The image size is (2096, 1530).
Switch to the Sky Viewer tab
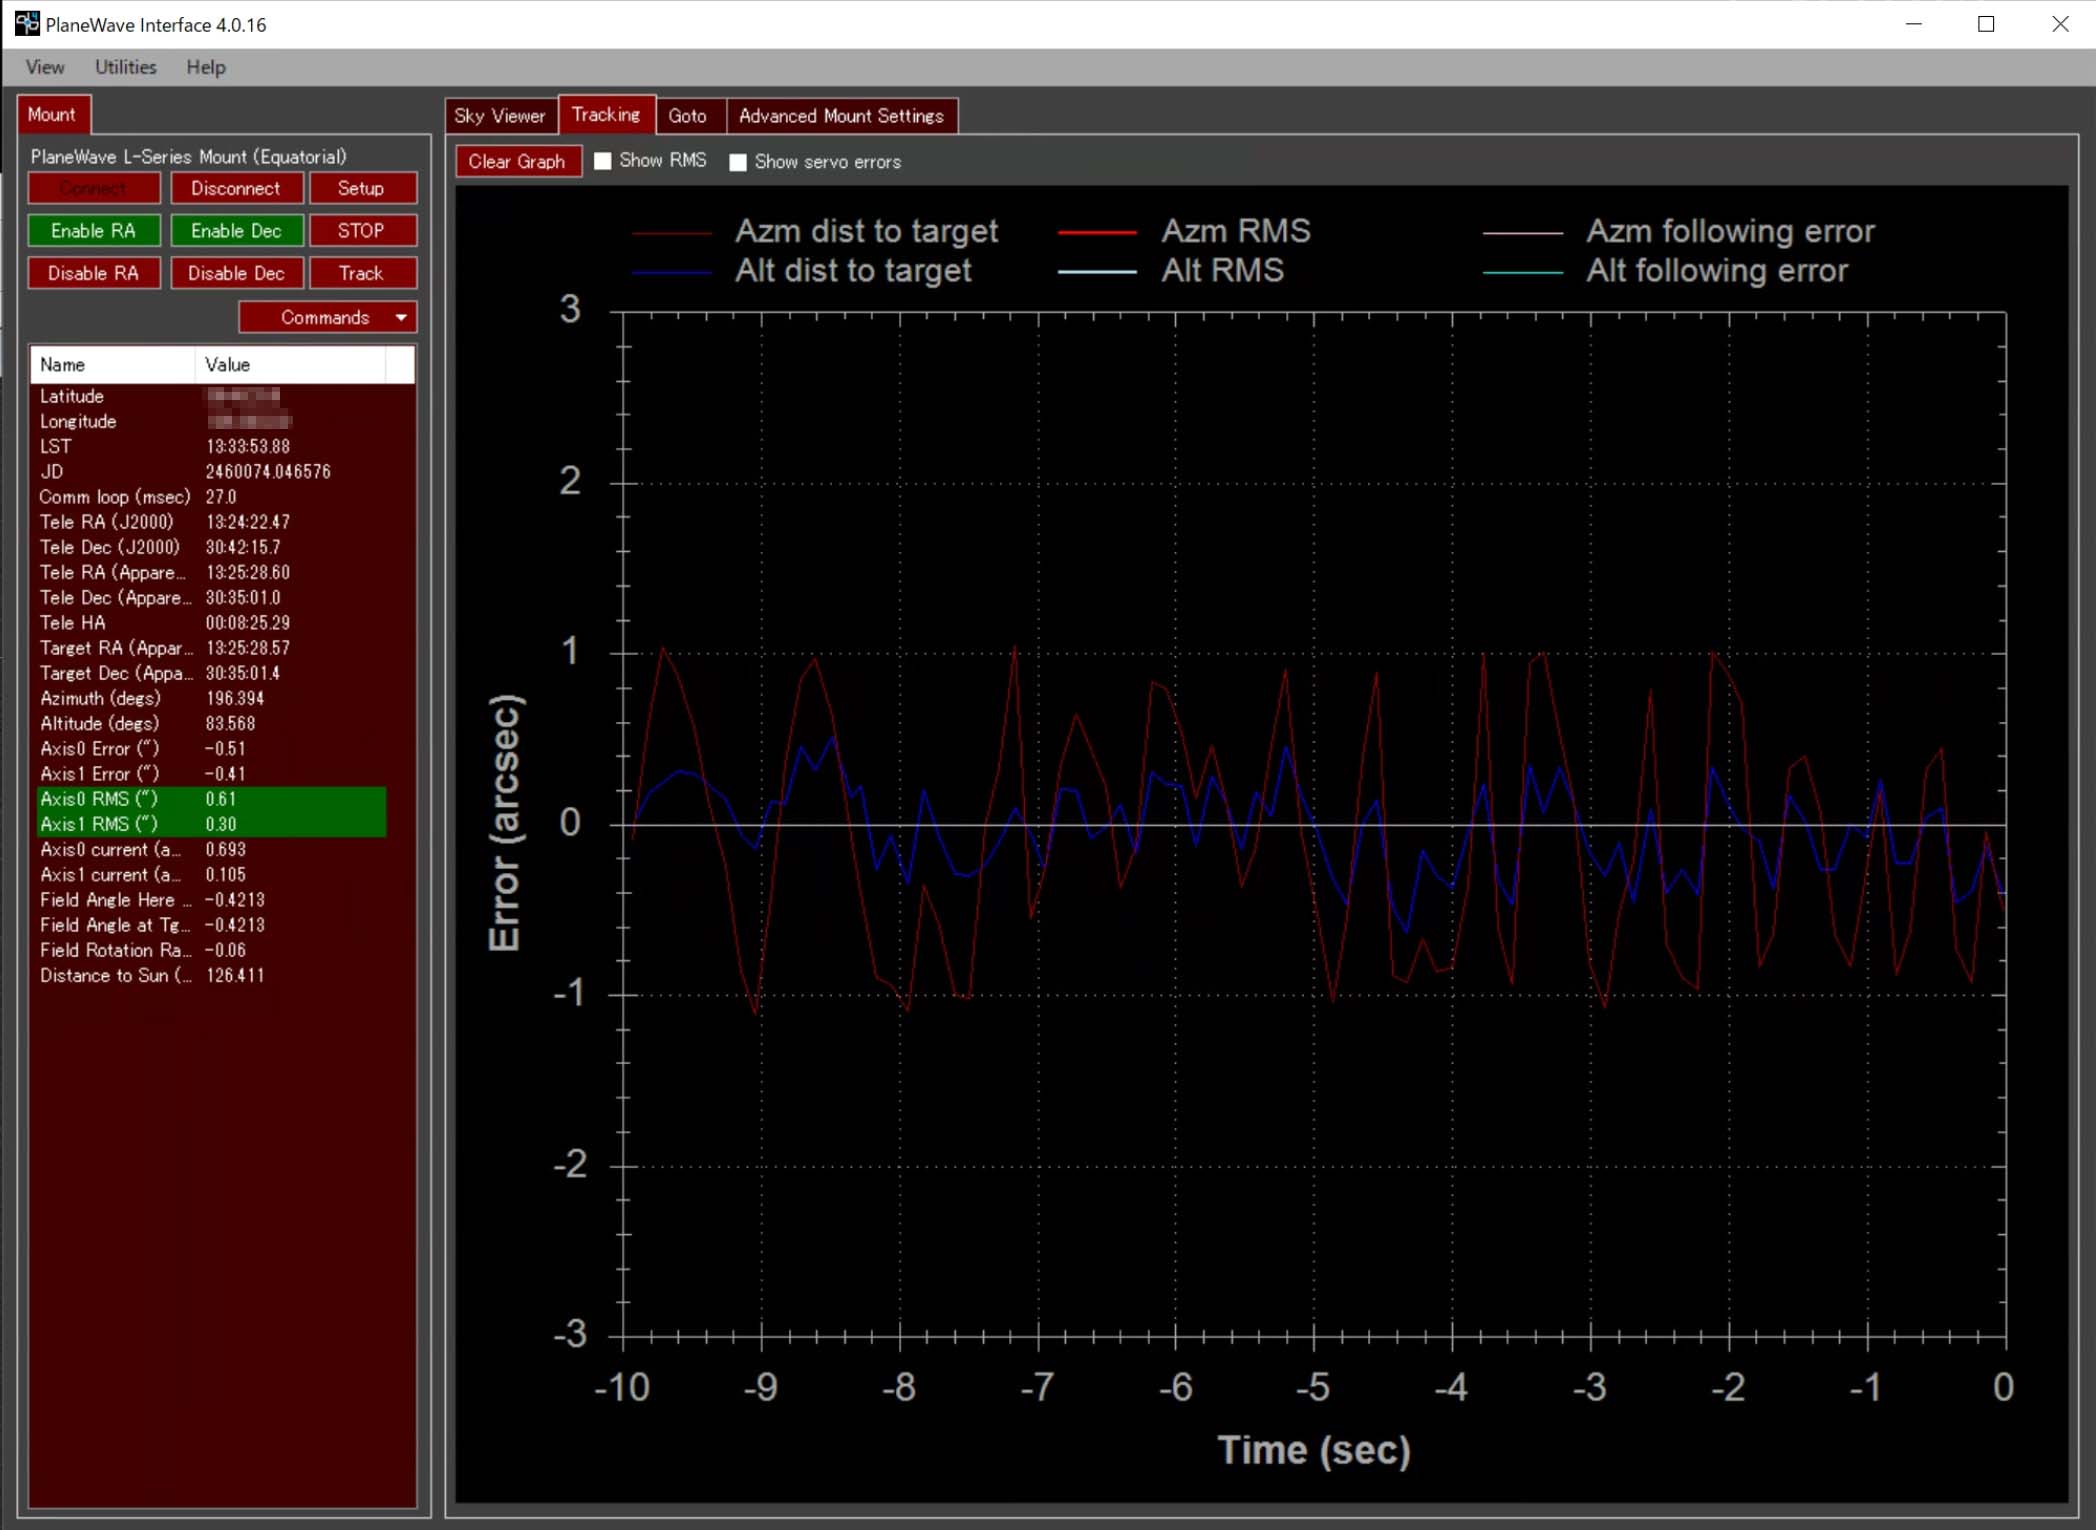(500, 115)
